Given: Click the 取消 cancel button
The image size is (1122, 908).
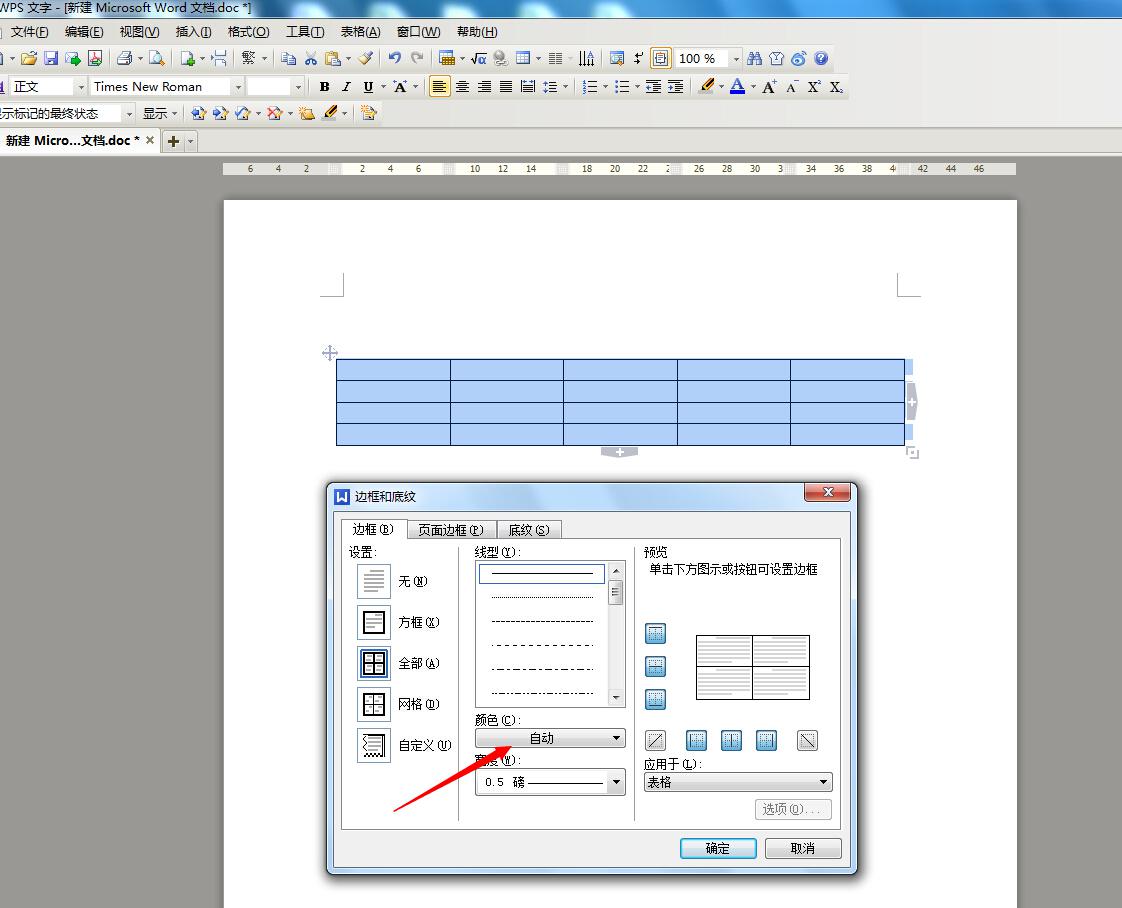Looking at the screenshot, I should click(x=802, y=848).
